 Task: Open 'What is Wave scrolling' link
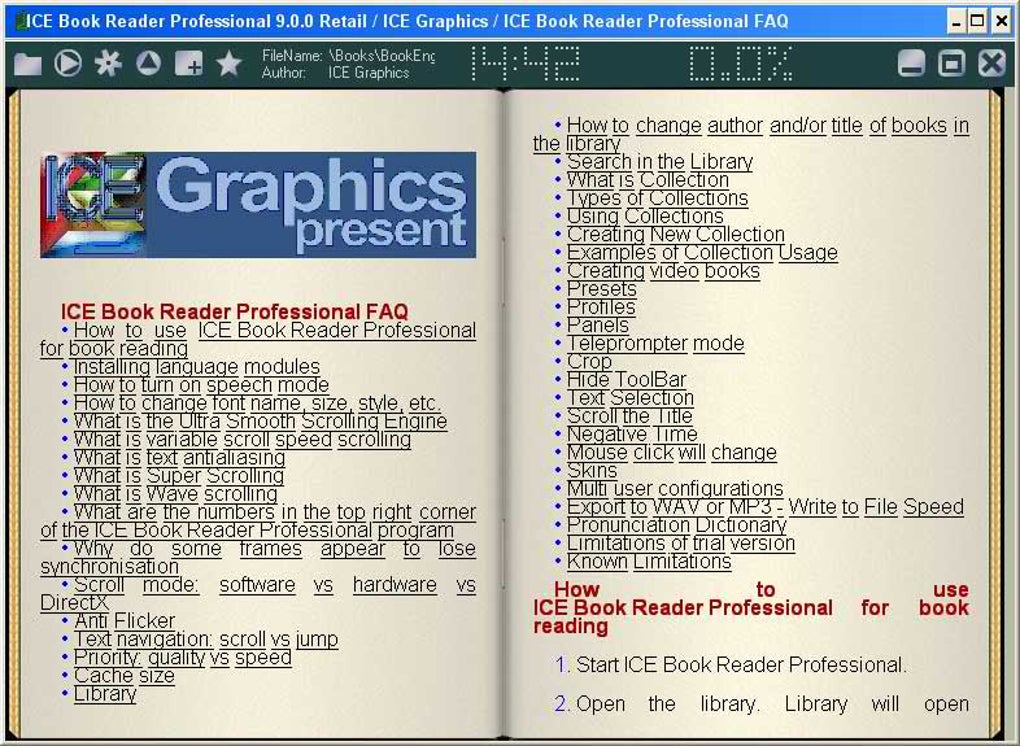pyautogui.click(x=176, y=494)
